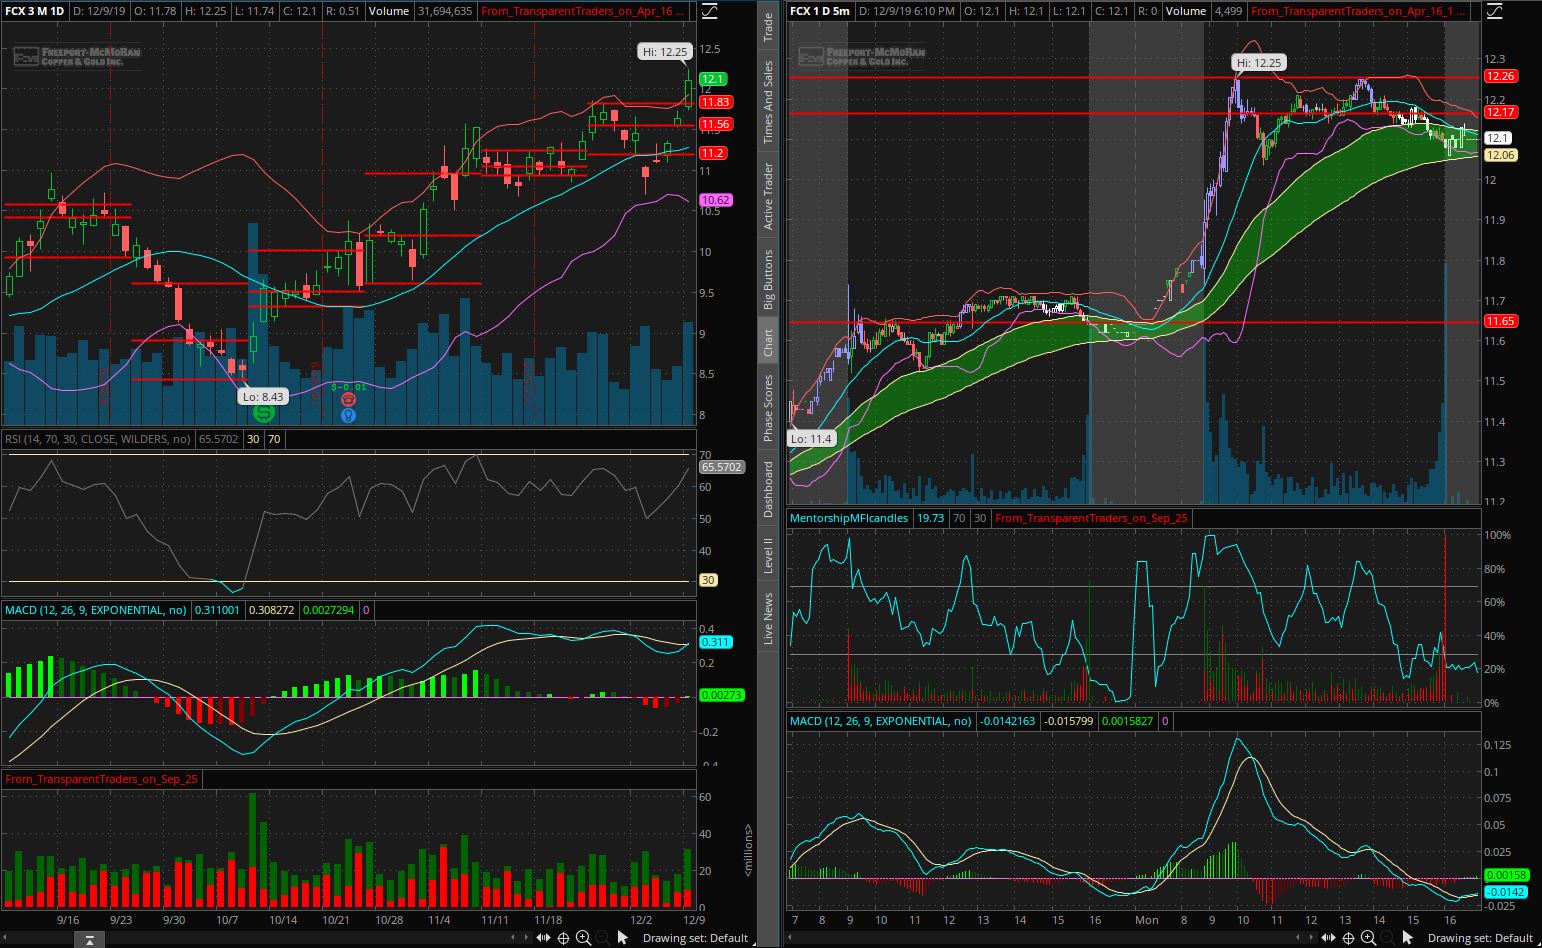Click the Lo: 11.4 bubble on the right chart

click(x=810, y=438)
